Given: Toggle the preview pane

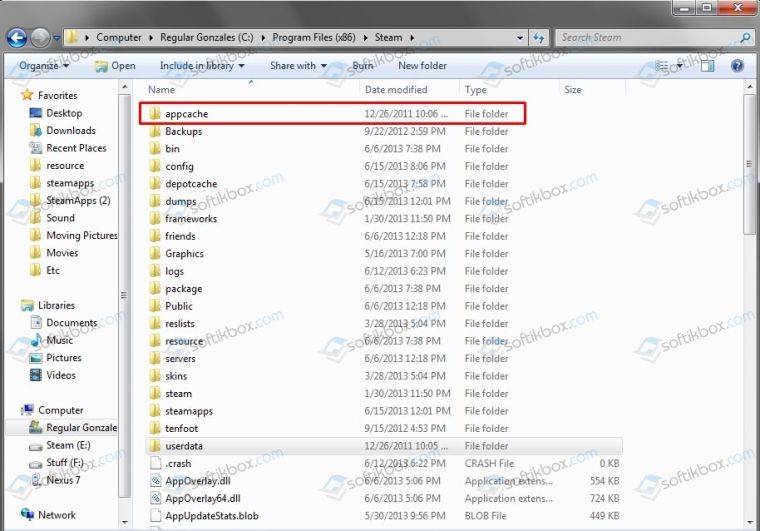Looking at the screenshot, I should 708,66.
